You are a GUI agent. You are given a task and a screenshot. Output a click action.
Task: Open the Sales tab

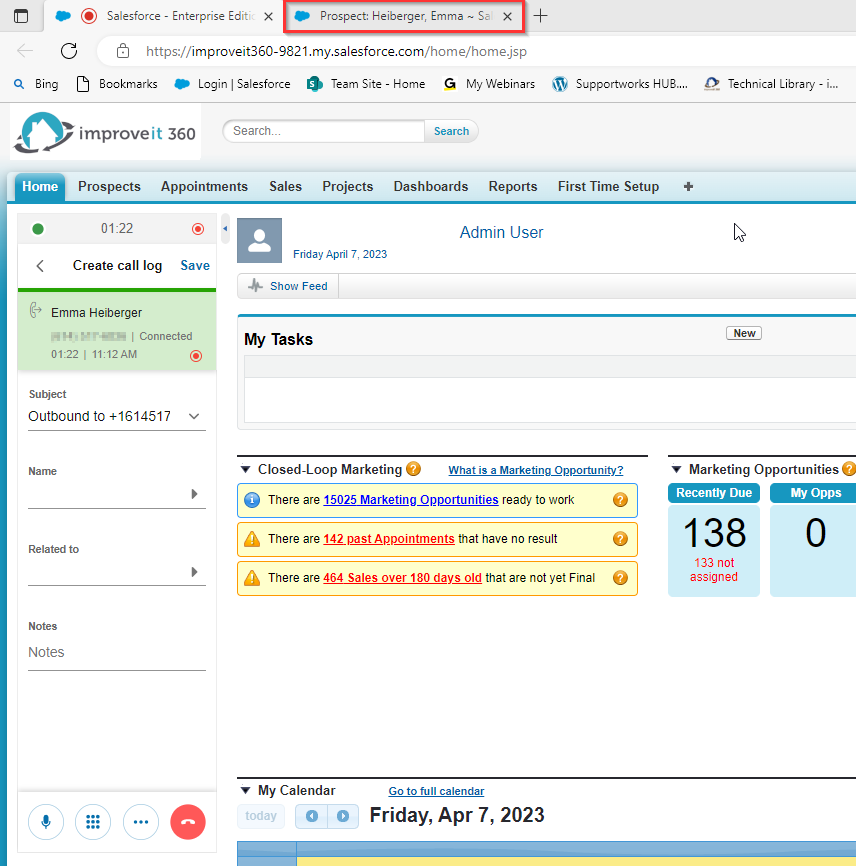tap(286, 187)
